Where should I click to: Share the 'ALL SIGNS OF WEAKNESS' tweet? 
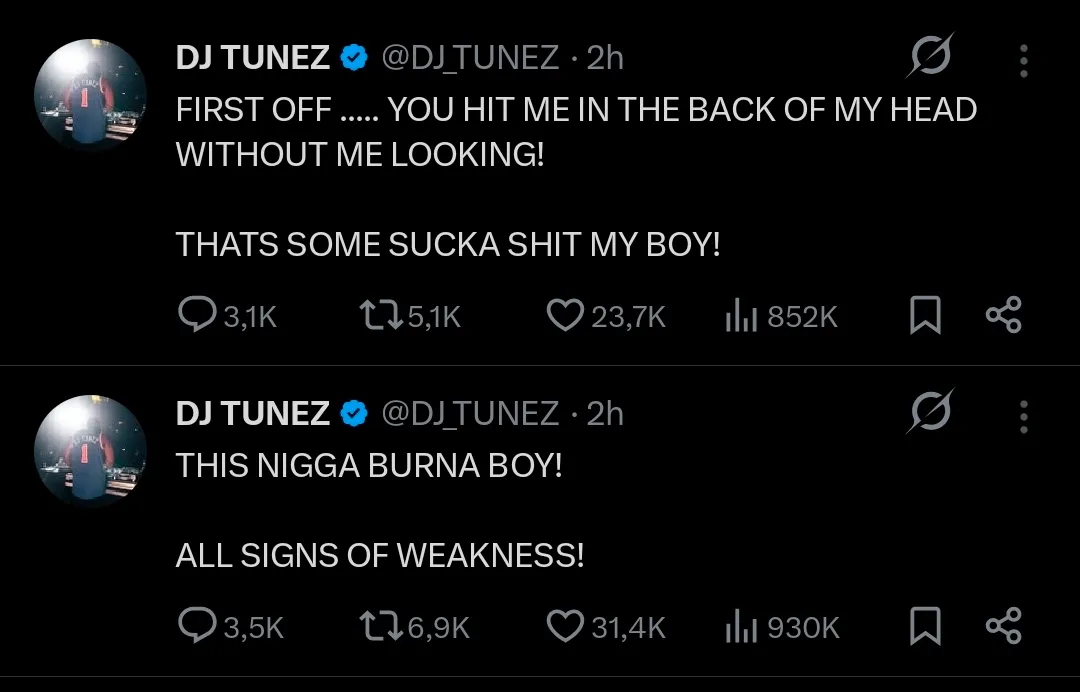(x=1003, y=627)
